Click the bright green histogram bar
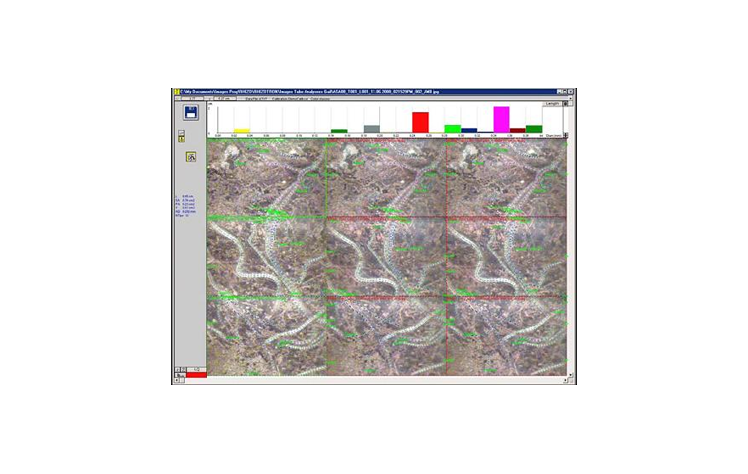 click(453, 128)
